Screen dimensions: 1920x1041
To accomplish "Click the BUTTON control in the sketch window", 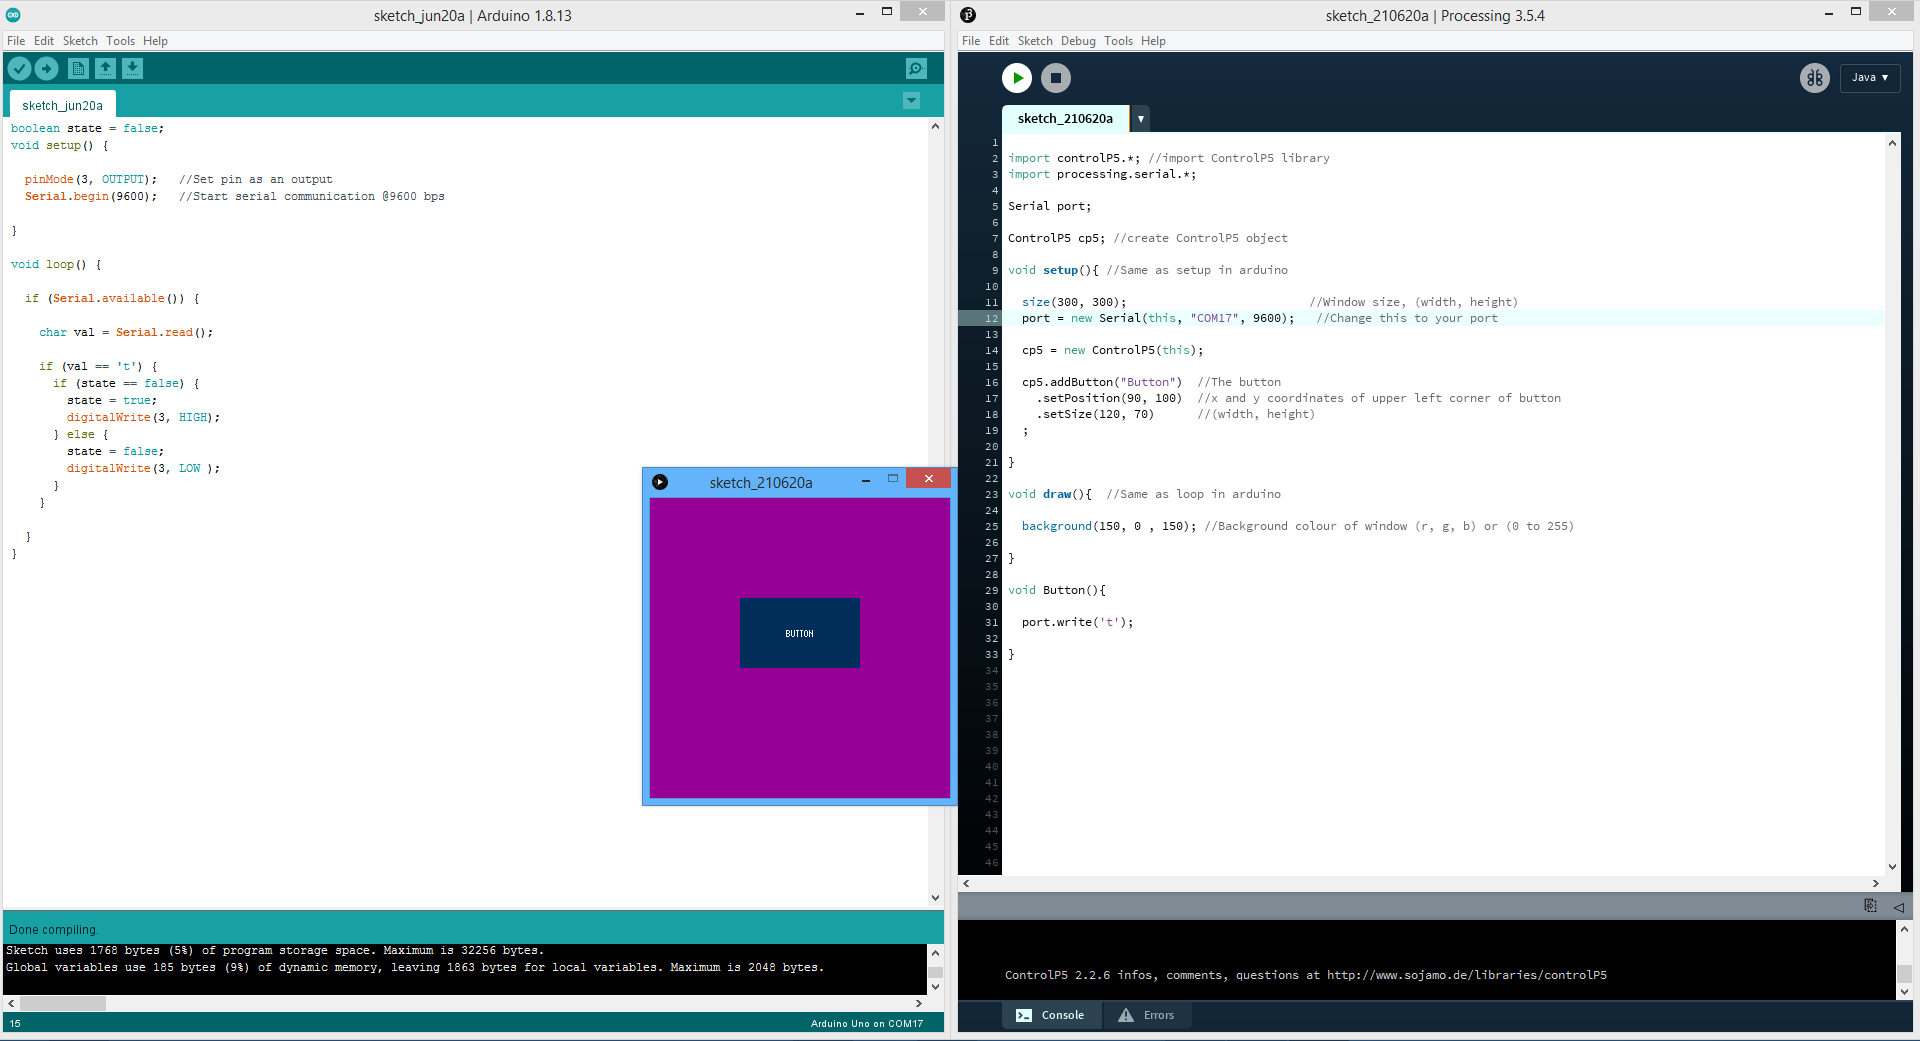I will pos(800,633).
